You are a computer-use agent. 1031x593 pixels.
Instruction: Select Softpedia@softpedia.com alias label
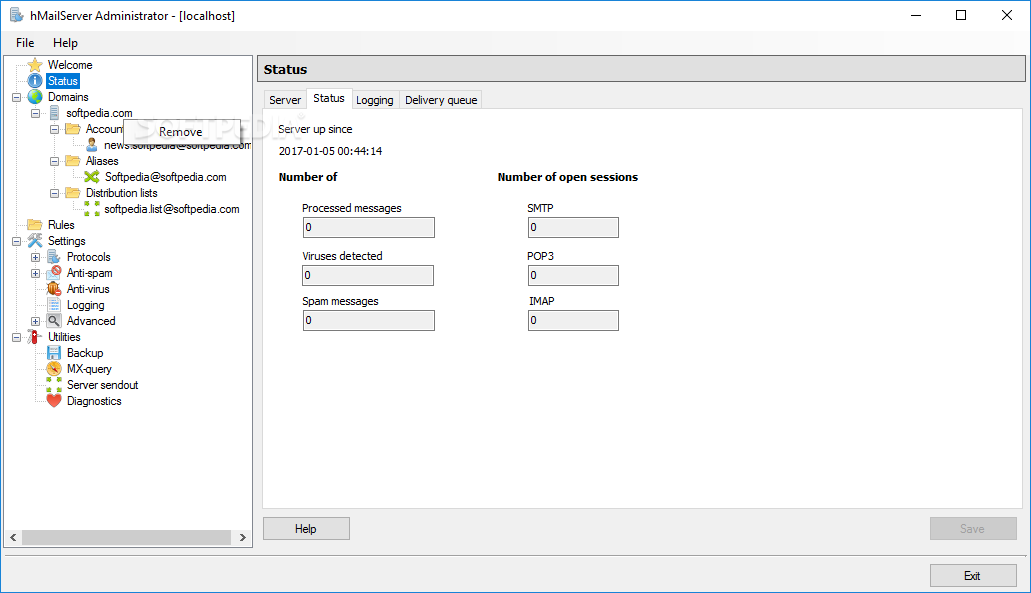click(166, 177)
